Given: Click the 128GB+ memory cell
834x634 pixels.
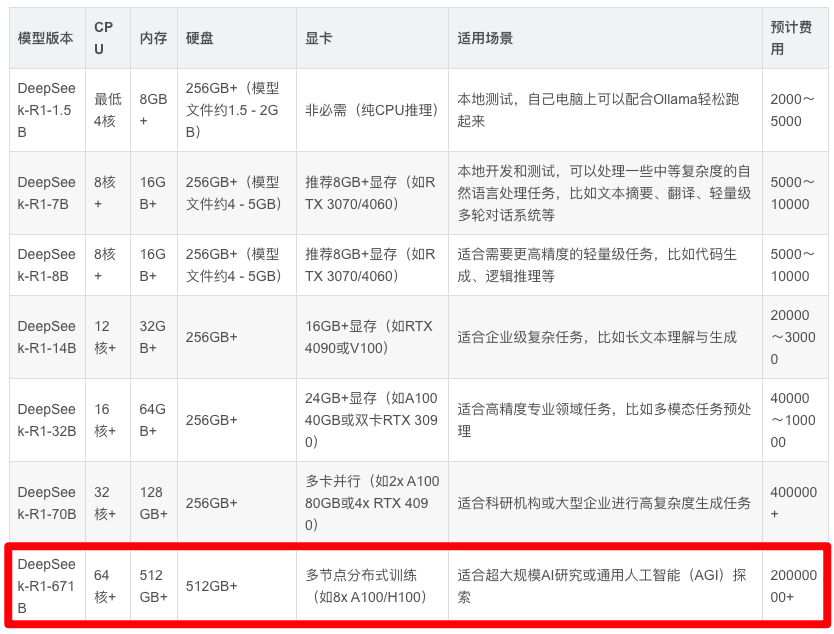Looking at the screenshot, I should (x=154, y=503).
